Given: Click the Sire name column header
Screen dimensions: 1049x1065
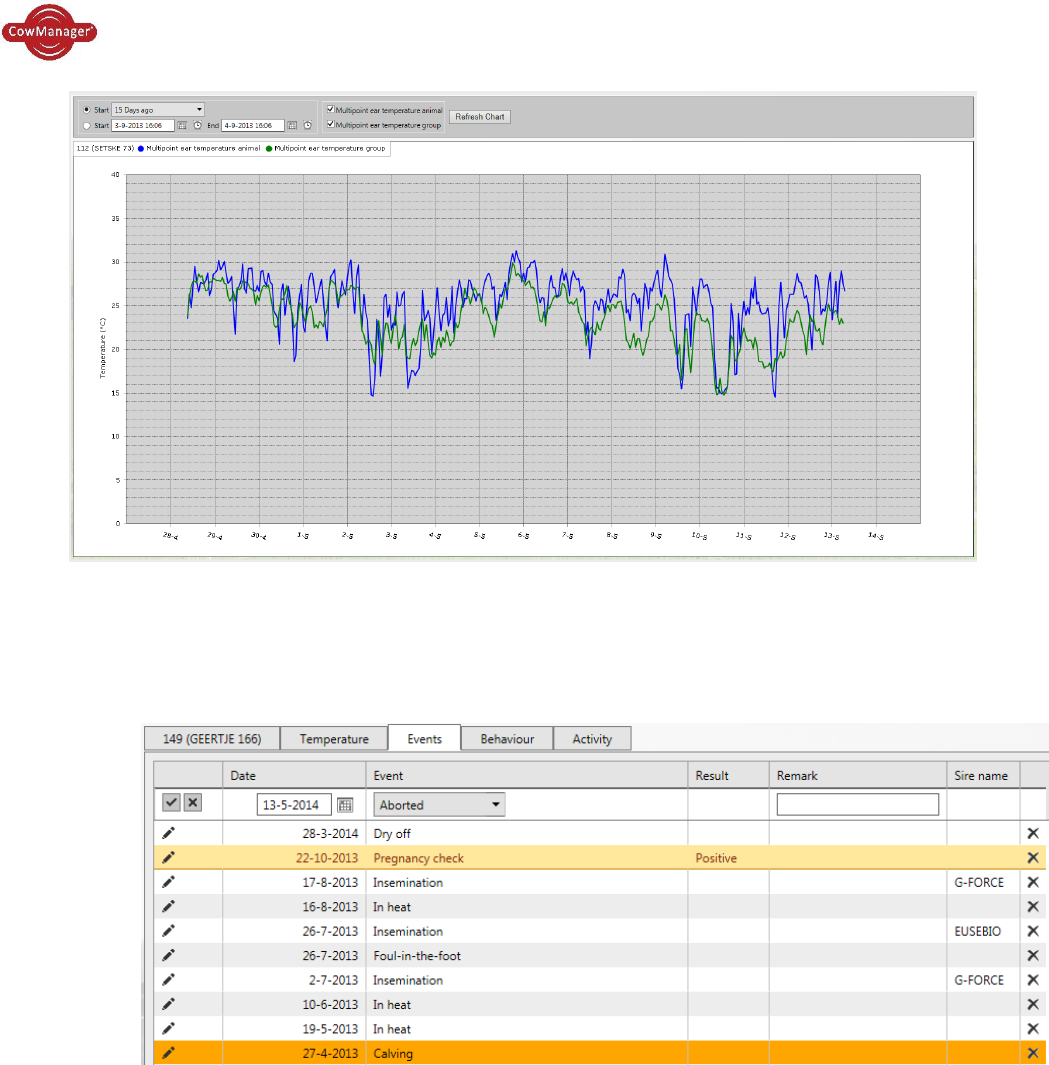Looking at the screenshot, I should coord(983,776).
